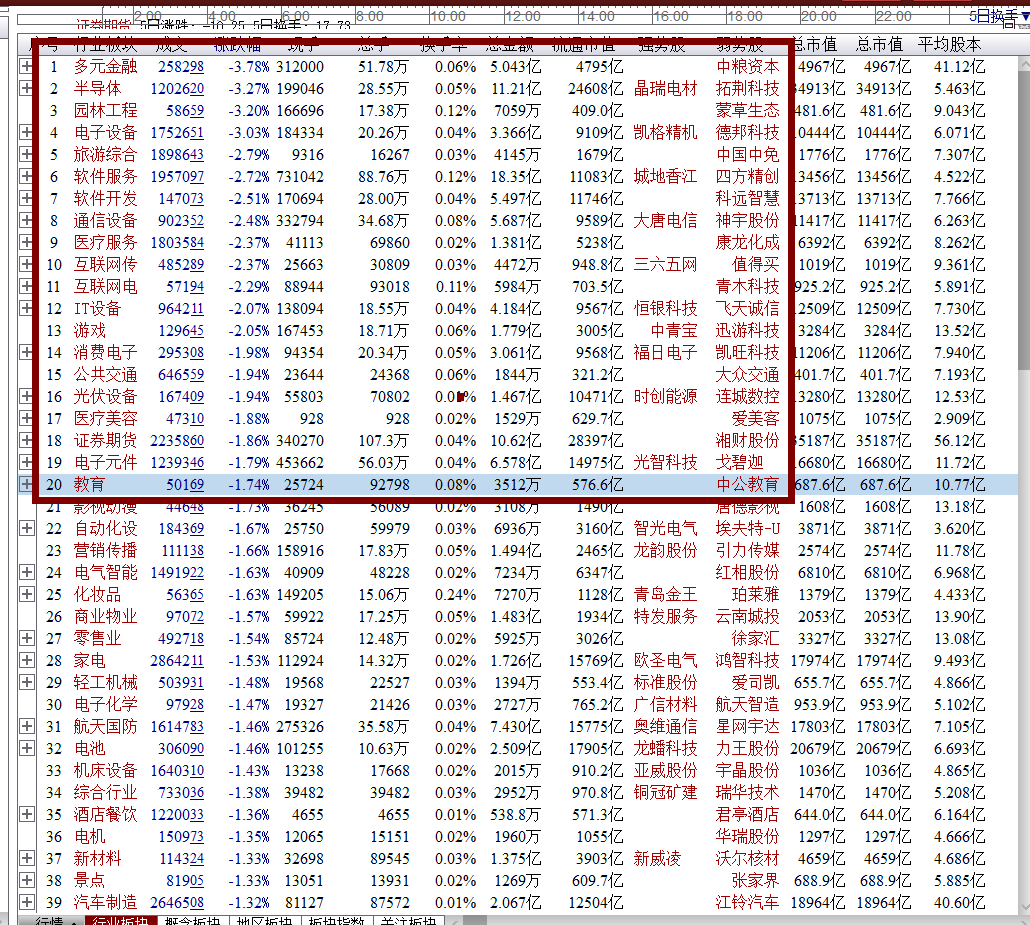Screen dimensions: 1030x925
Task: Select the 旅游综合 sector name
Action: click(x=105, y=154)
